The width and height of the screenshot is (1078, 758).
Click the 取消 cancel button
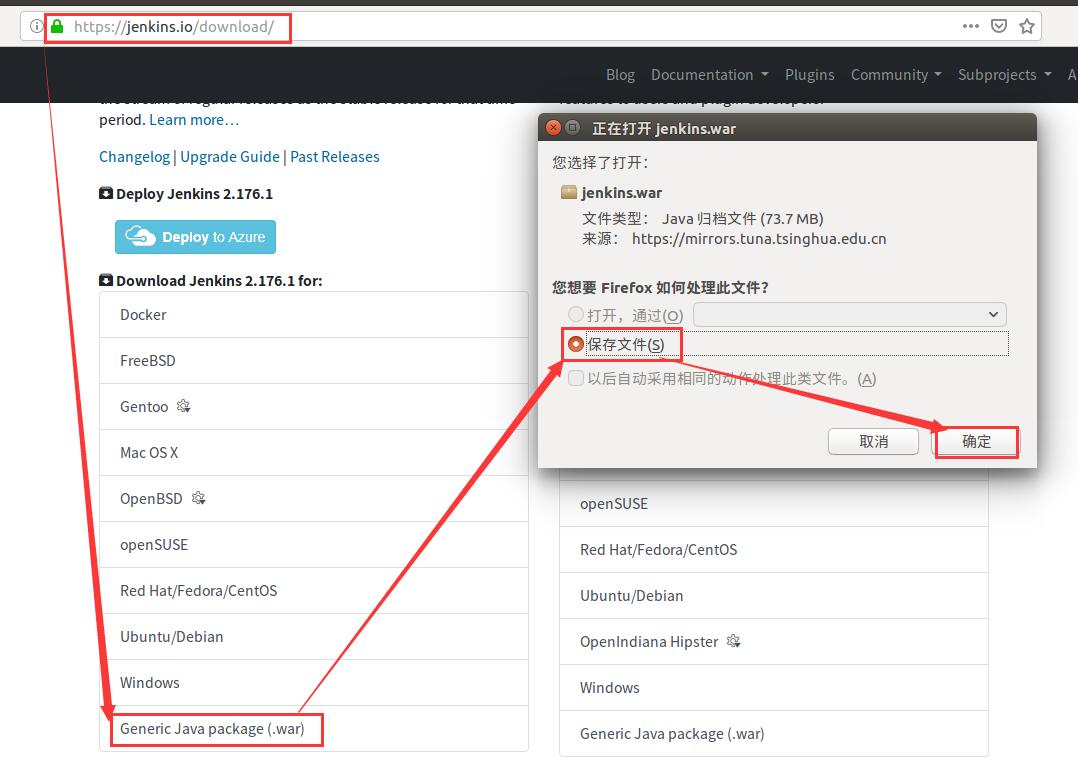[x=873, y=441]
